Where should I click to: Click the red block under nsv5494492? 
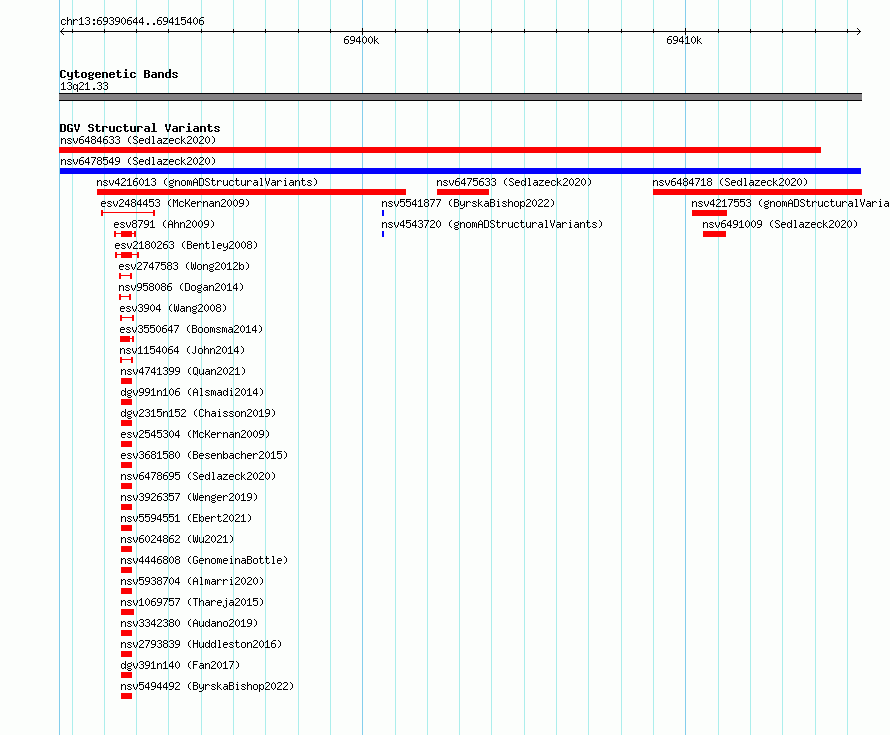coord(127,696)
